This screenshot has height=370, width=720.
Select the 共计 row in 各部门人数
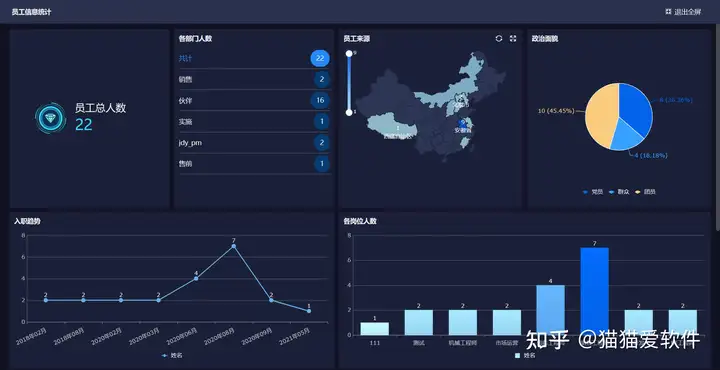tap(255, 59)
